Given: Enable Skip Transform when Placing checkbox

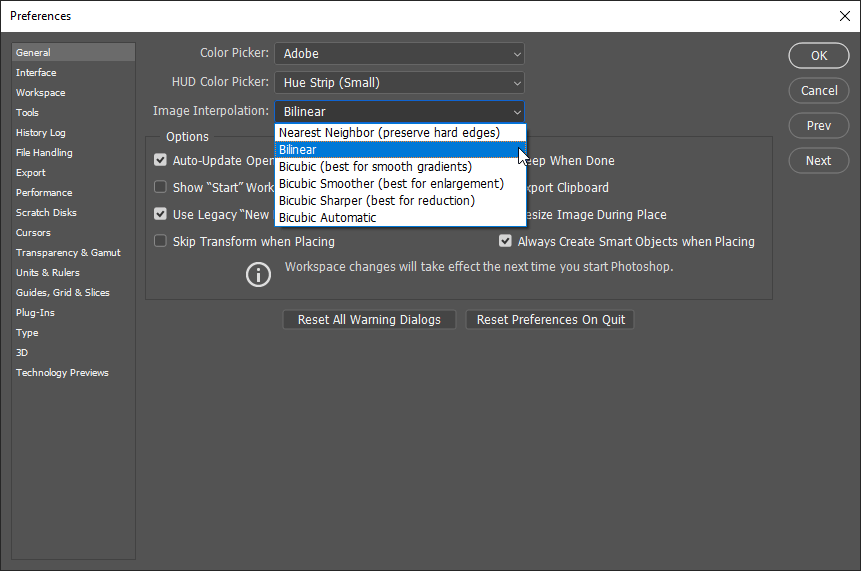Looking at the screenshot, I should tap(160, 241).
